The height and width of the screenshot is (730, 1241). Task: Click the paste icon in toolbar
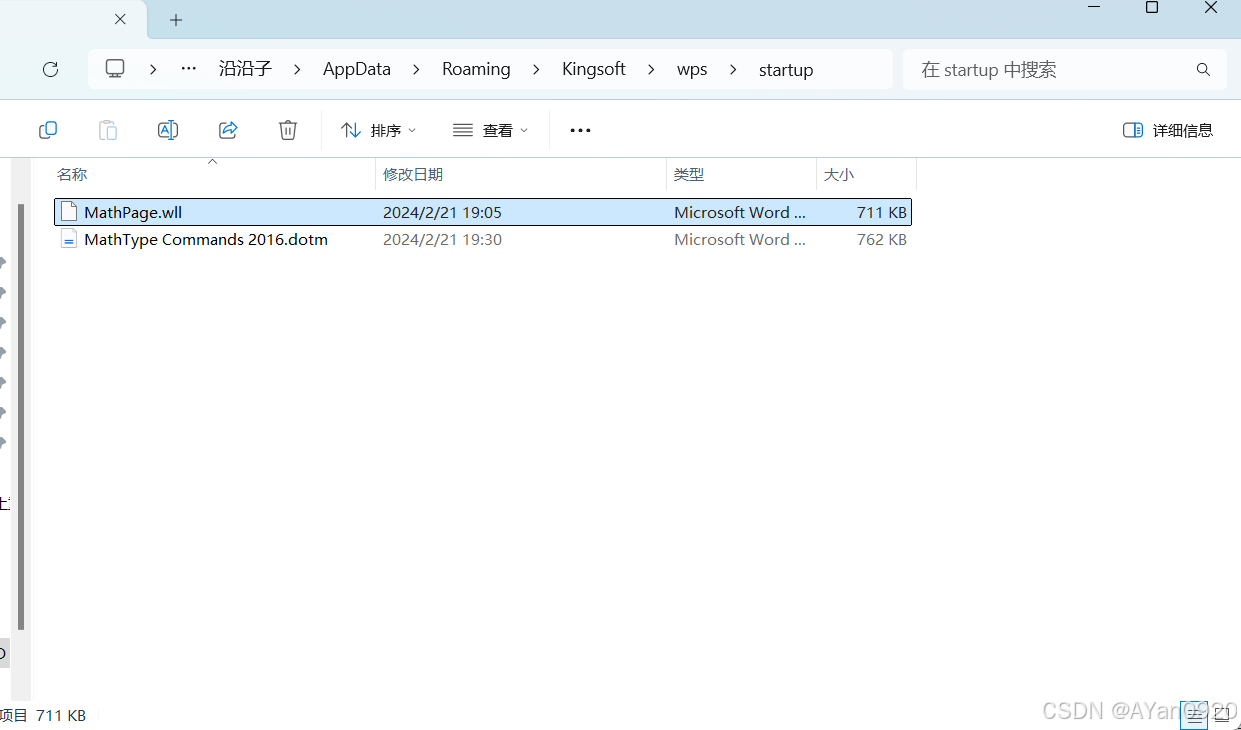click(108, 130)
